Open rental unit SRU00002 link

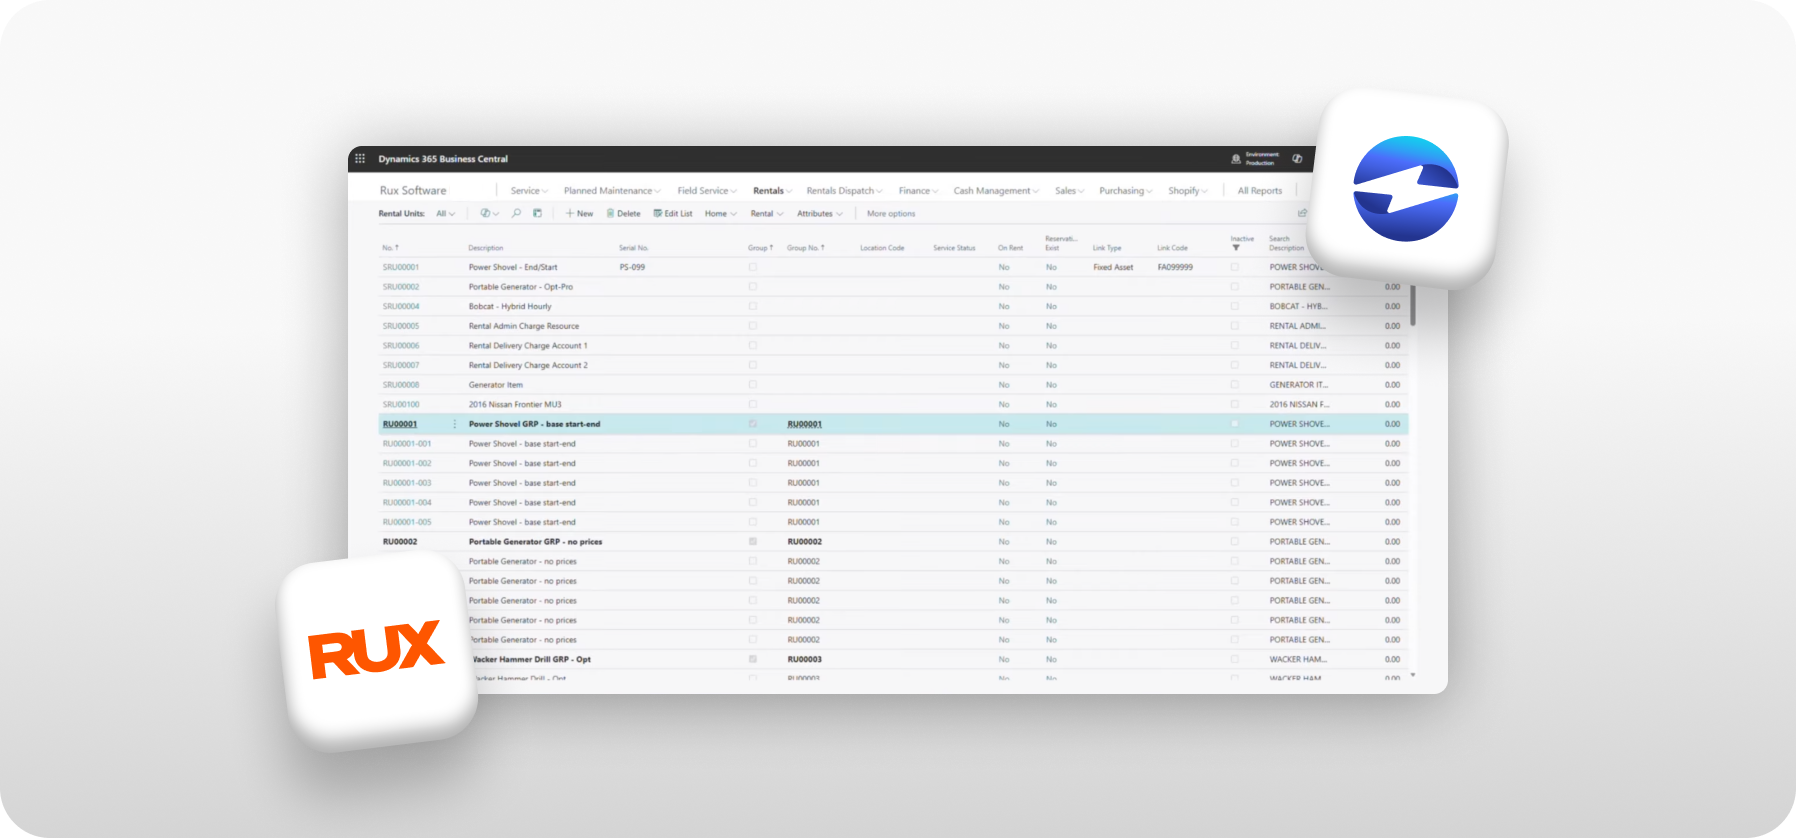tap(401, 287)
